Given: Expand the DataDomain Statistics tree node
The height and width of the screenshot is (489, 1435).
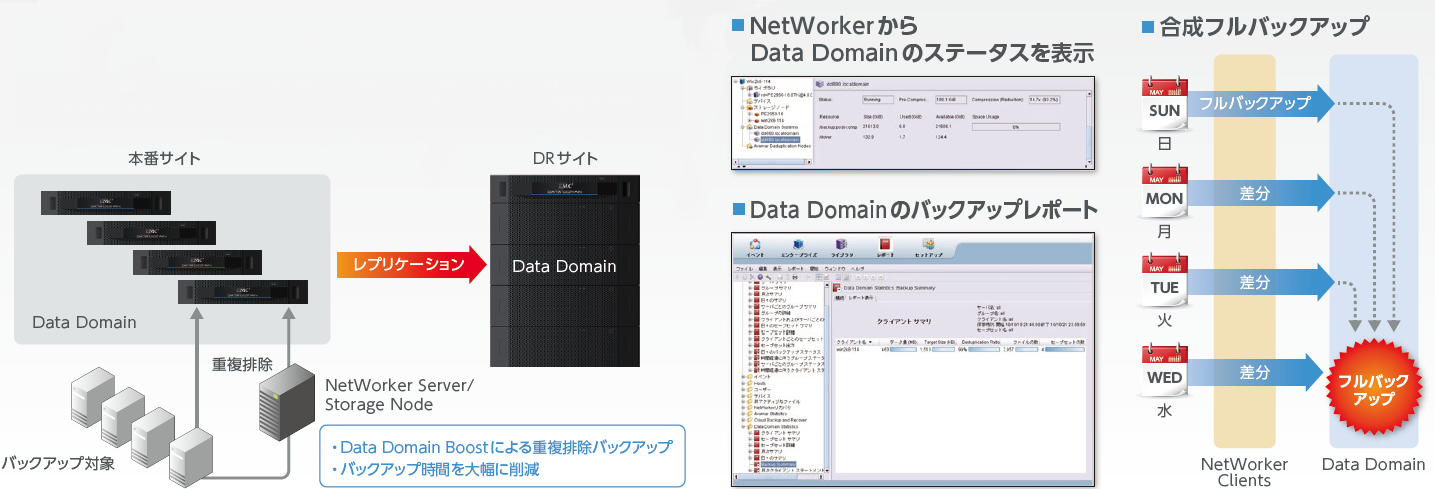Looking at the screenshot, I should [x=743, y=426].
